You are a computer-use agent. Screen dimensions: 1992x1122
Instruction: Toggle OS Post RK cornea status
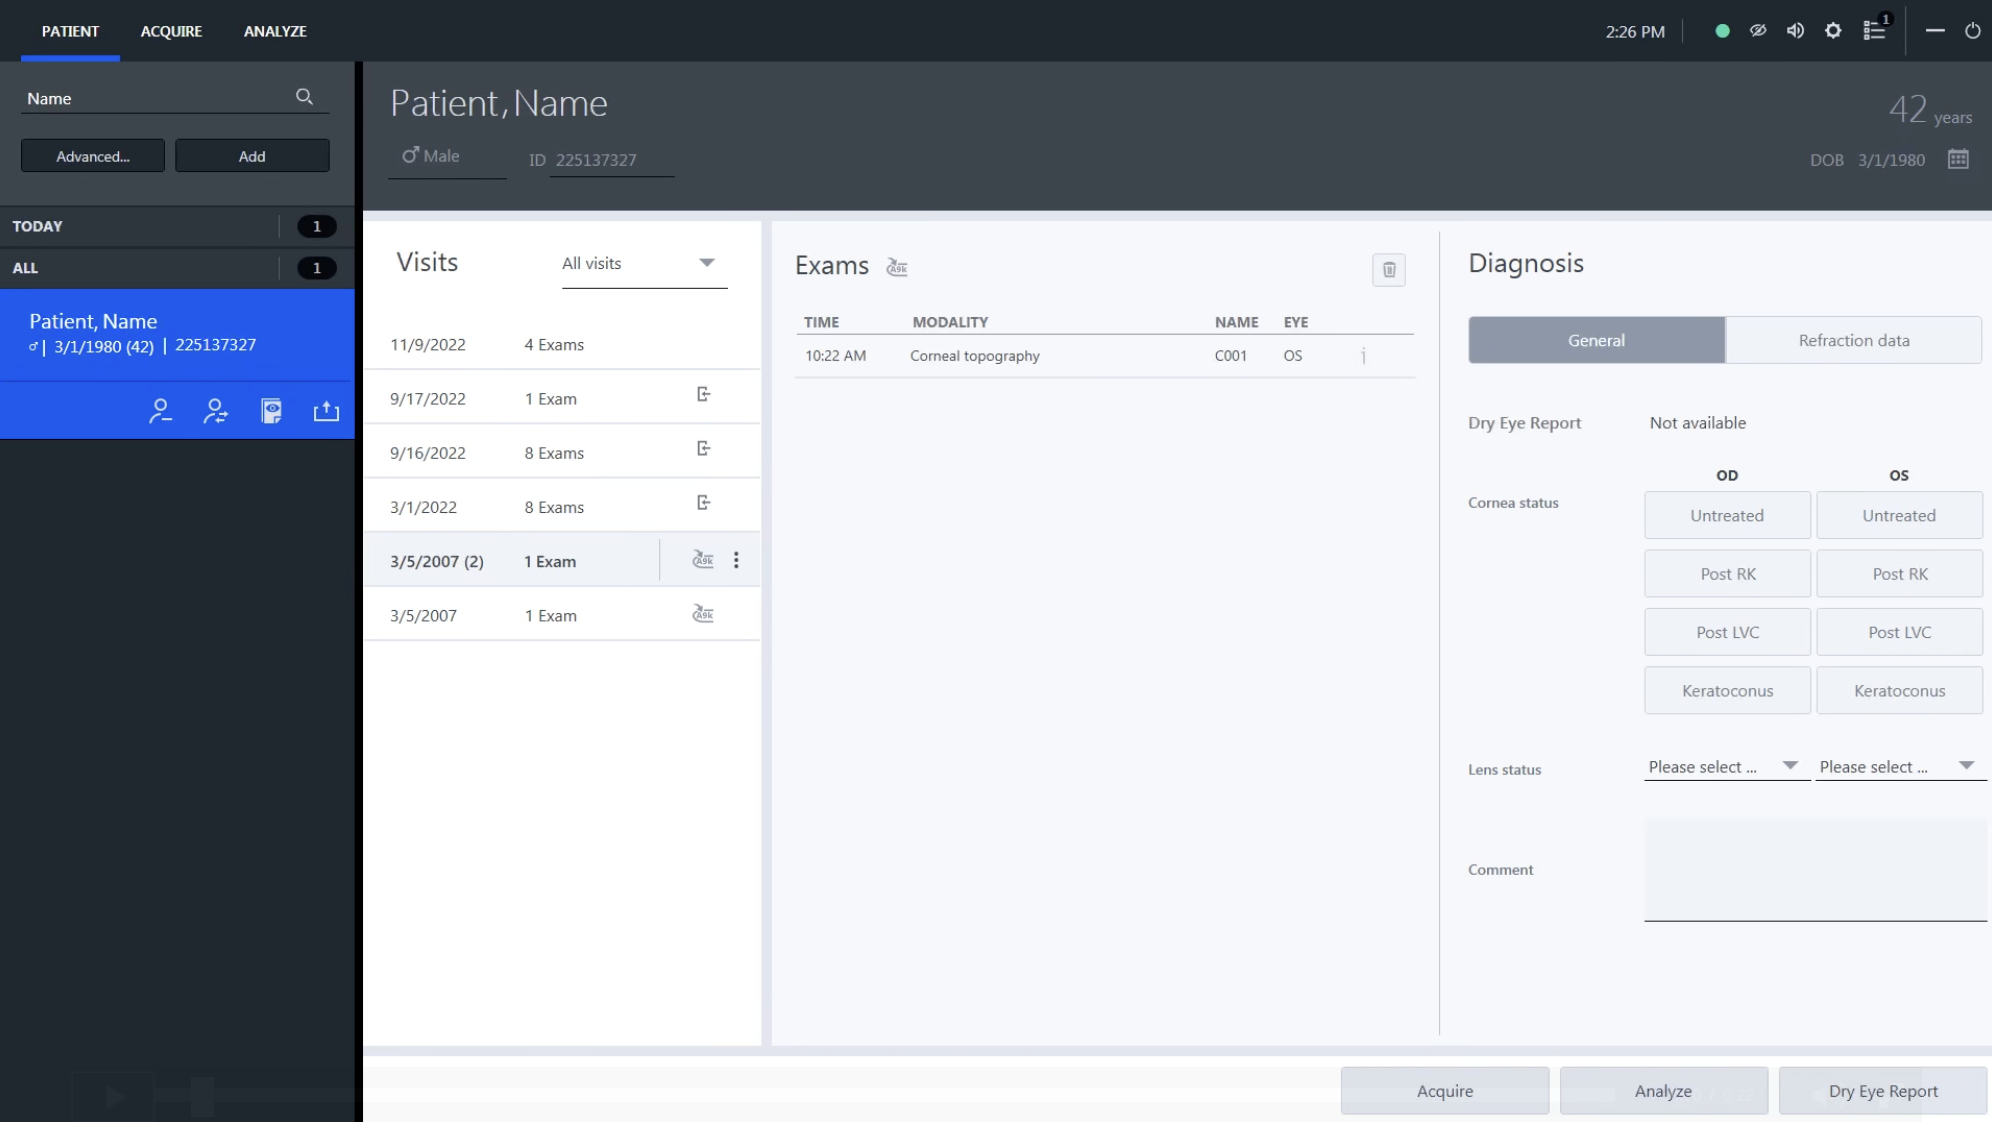click(1899, 573)
